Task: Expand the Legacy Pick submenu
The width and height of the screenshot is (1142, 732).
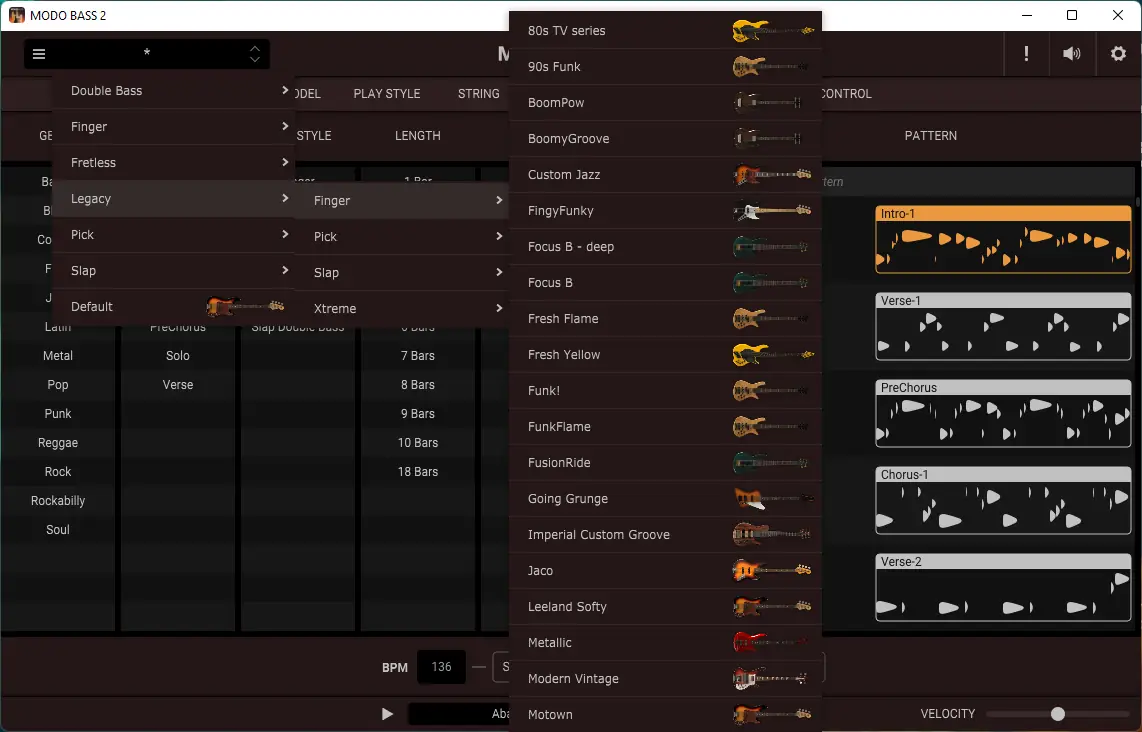Action: tap(402, 237)
